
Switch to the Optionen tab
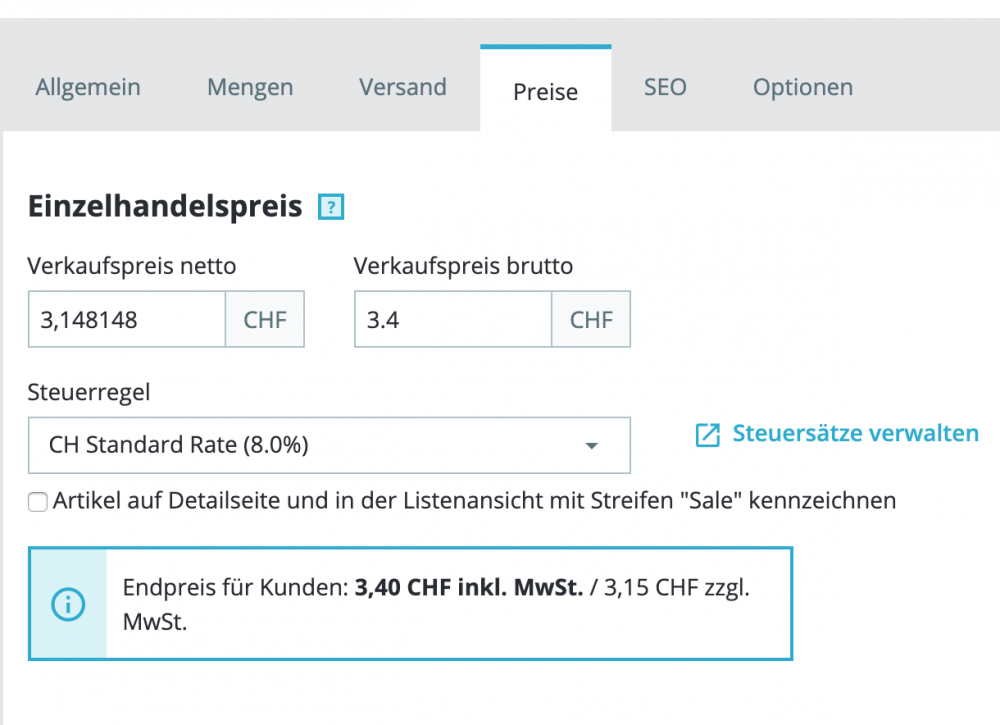coord(803,88)
